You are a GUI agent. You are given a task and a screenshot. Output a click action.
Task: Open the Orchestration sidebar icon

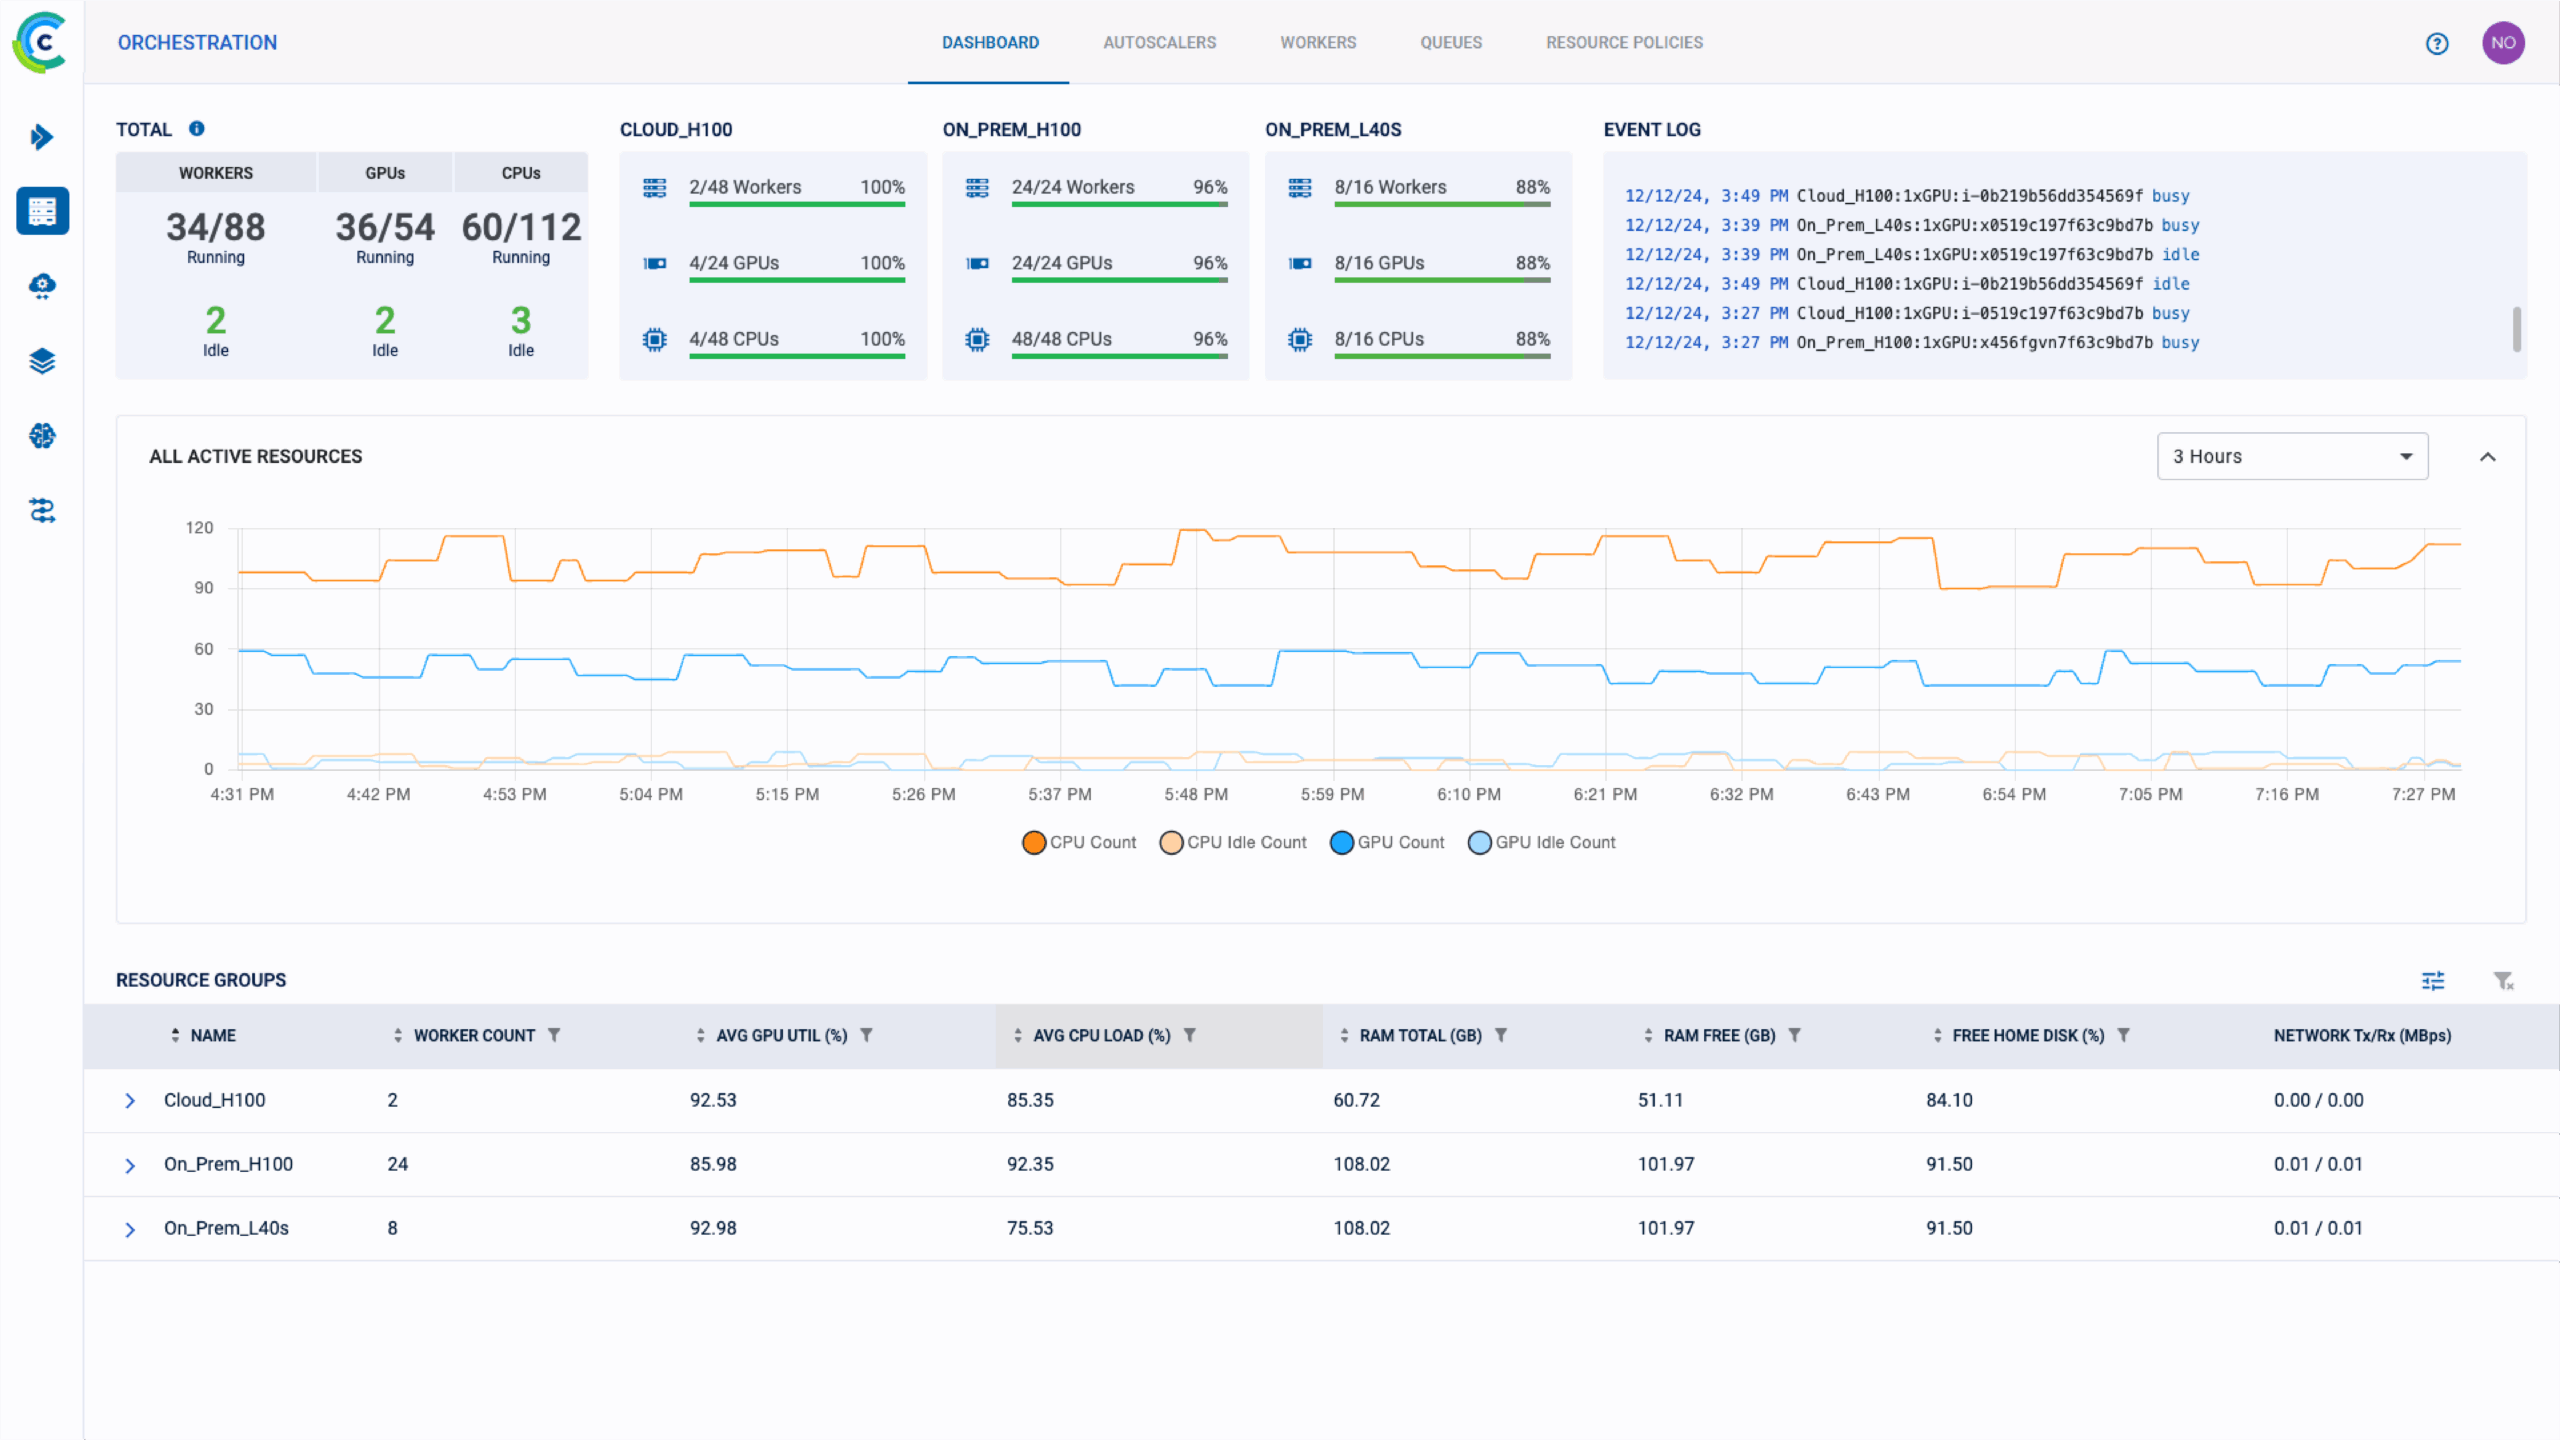(42, 211)
